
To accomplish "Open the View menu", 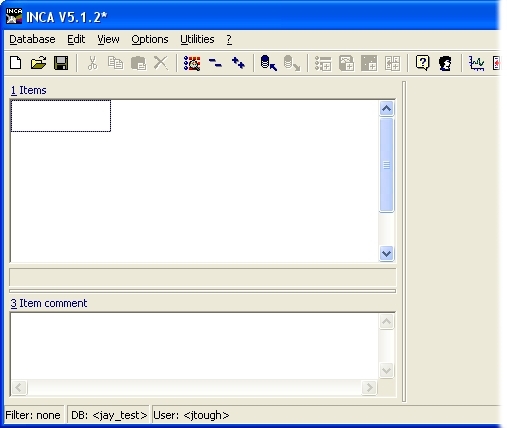I will point(108,39).
